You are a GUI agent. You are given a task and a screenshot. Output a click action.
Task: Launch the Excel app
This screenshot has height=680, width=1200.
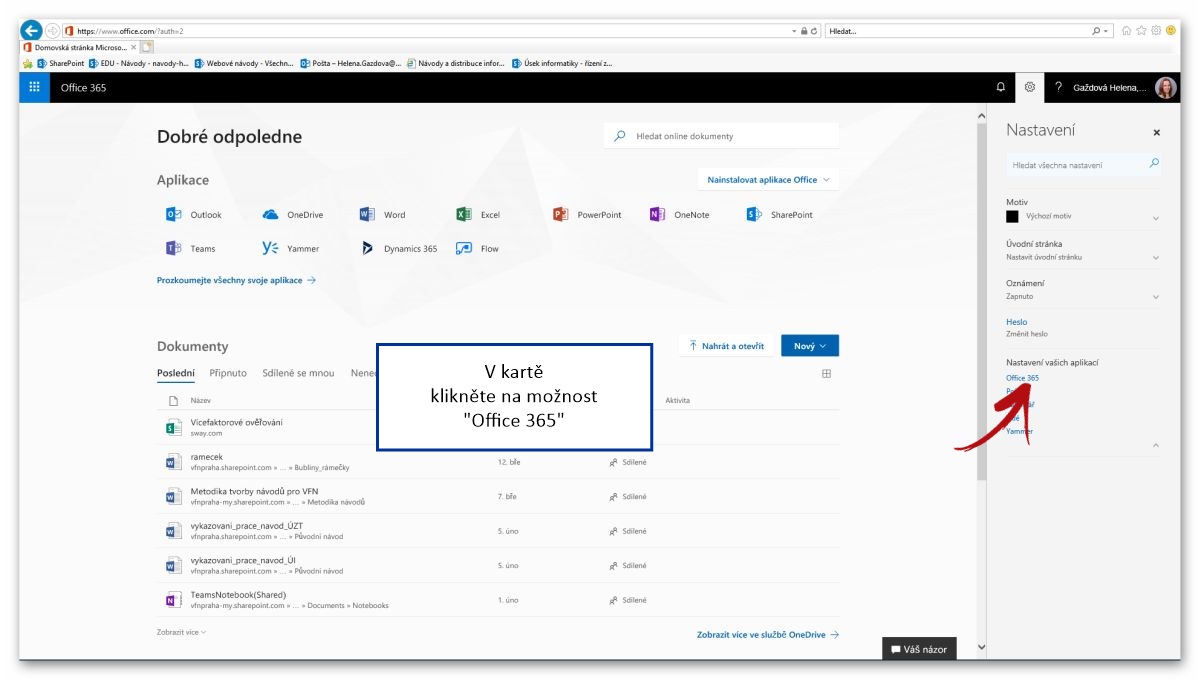click(478, 215)
